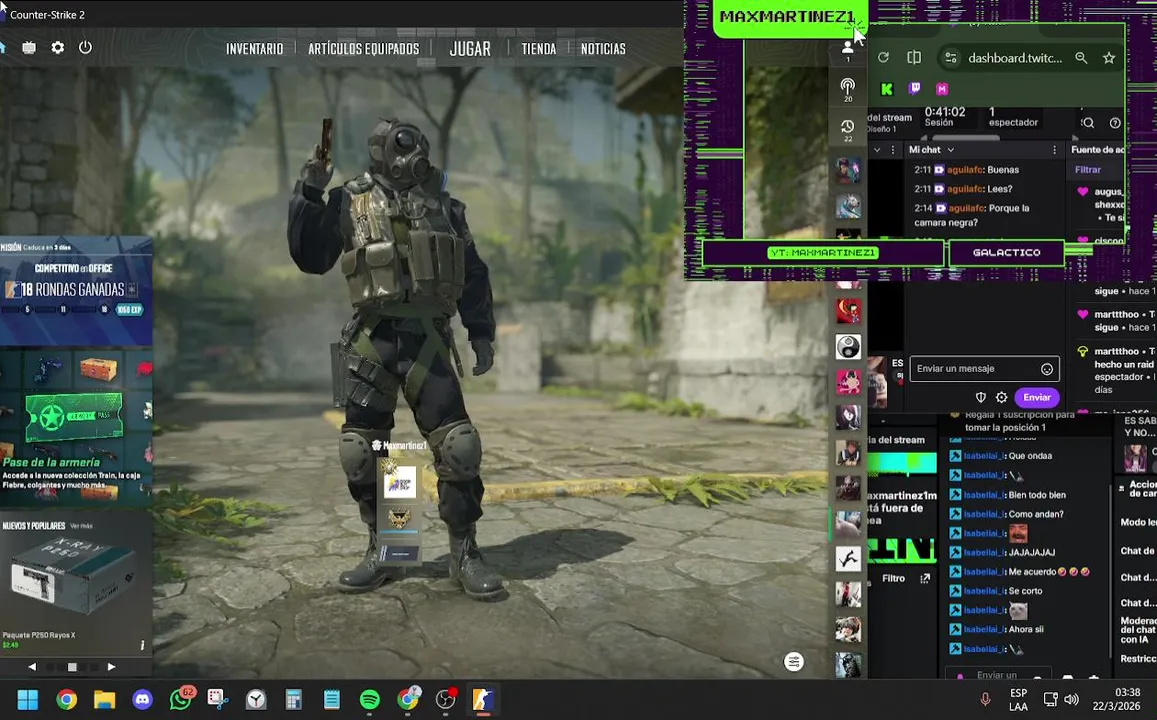Click Isabellal message 'Que ondaa'
The height and width of the screenshot is (720, 1157).
click(1001, 456)
